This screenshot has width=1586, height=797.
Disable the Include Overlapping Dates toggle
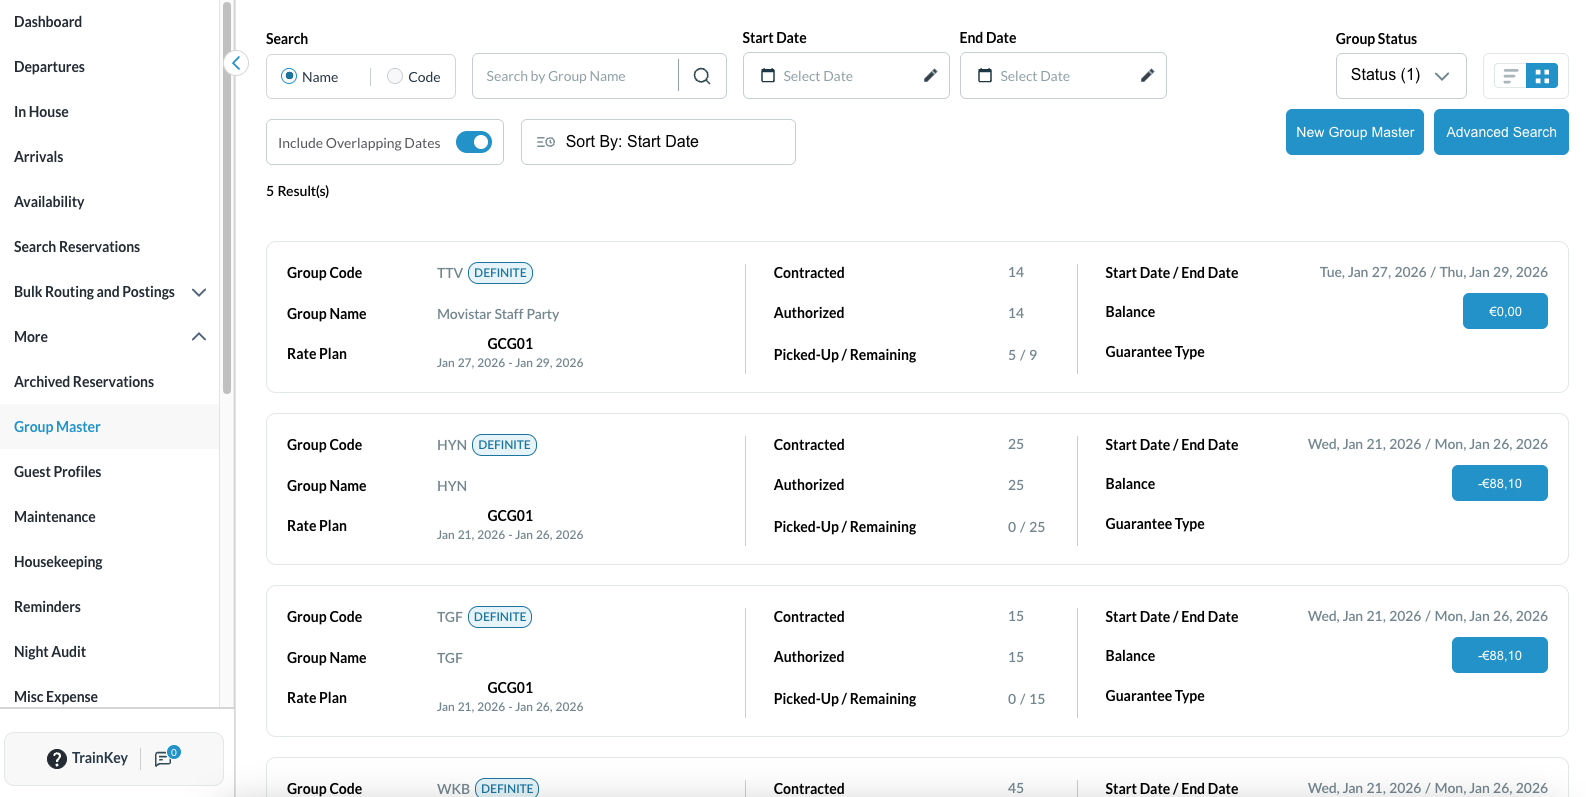click(474, 142)
